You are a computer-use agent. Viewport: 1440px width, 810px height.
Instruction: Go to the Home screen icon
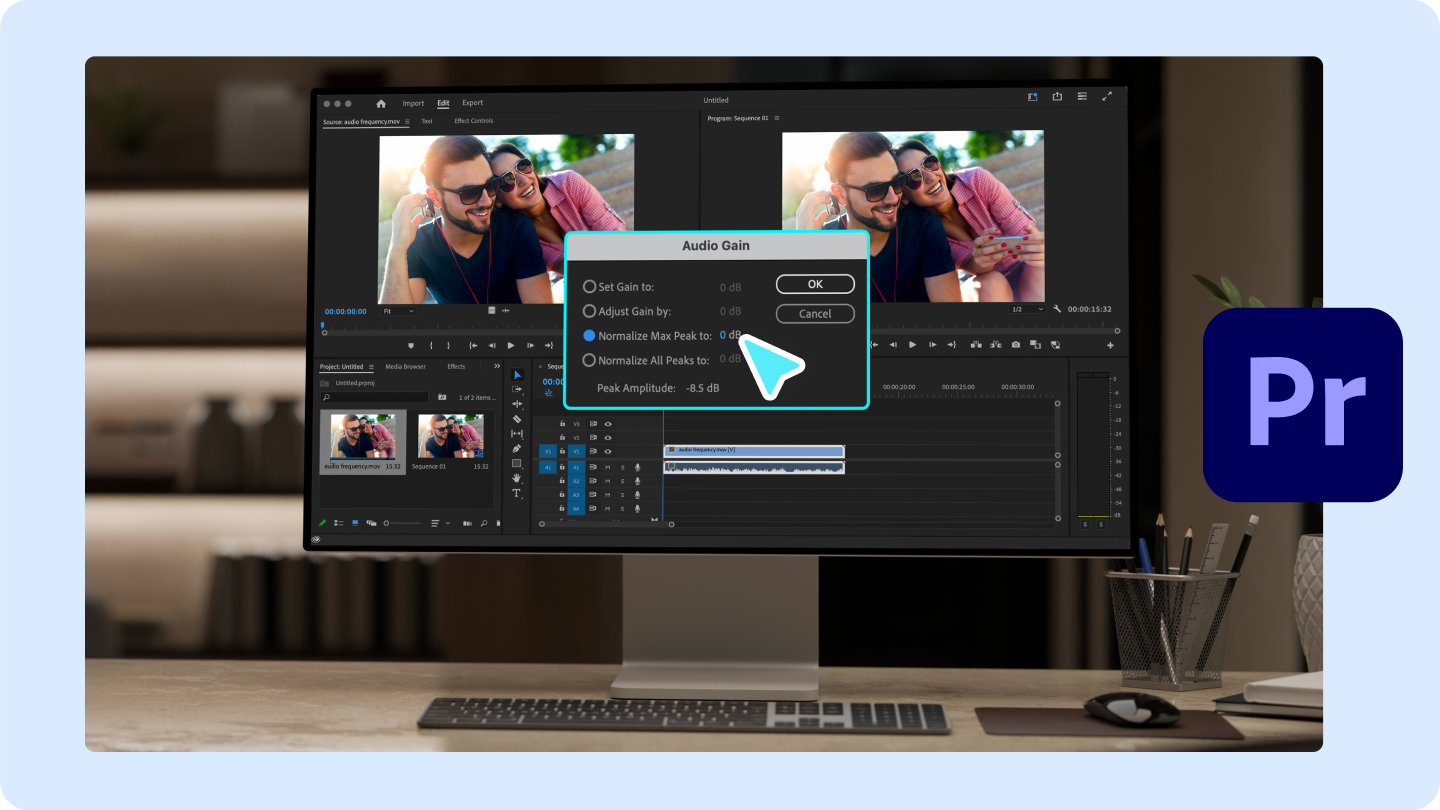point(380,103)
